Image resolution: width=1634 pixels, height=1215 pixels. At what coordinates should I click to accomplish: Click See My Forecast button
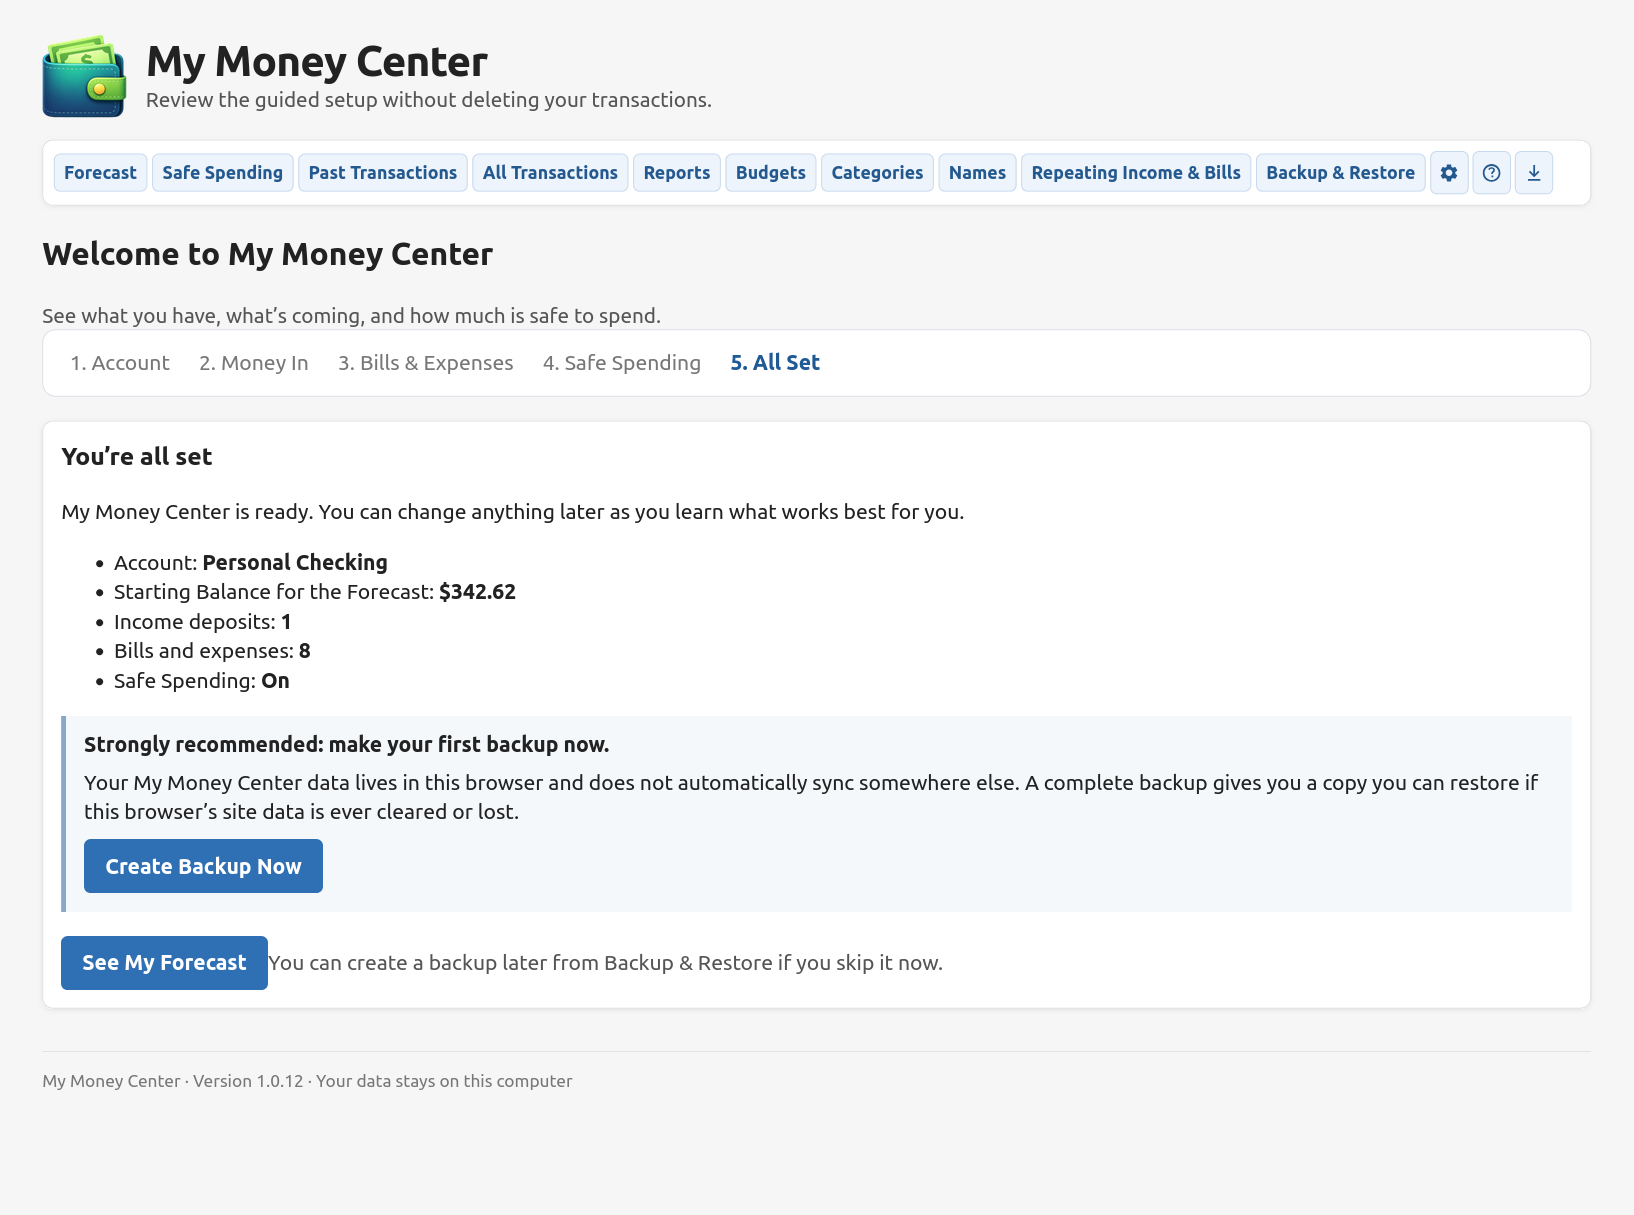164,963
